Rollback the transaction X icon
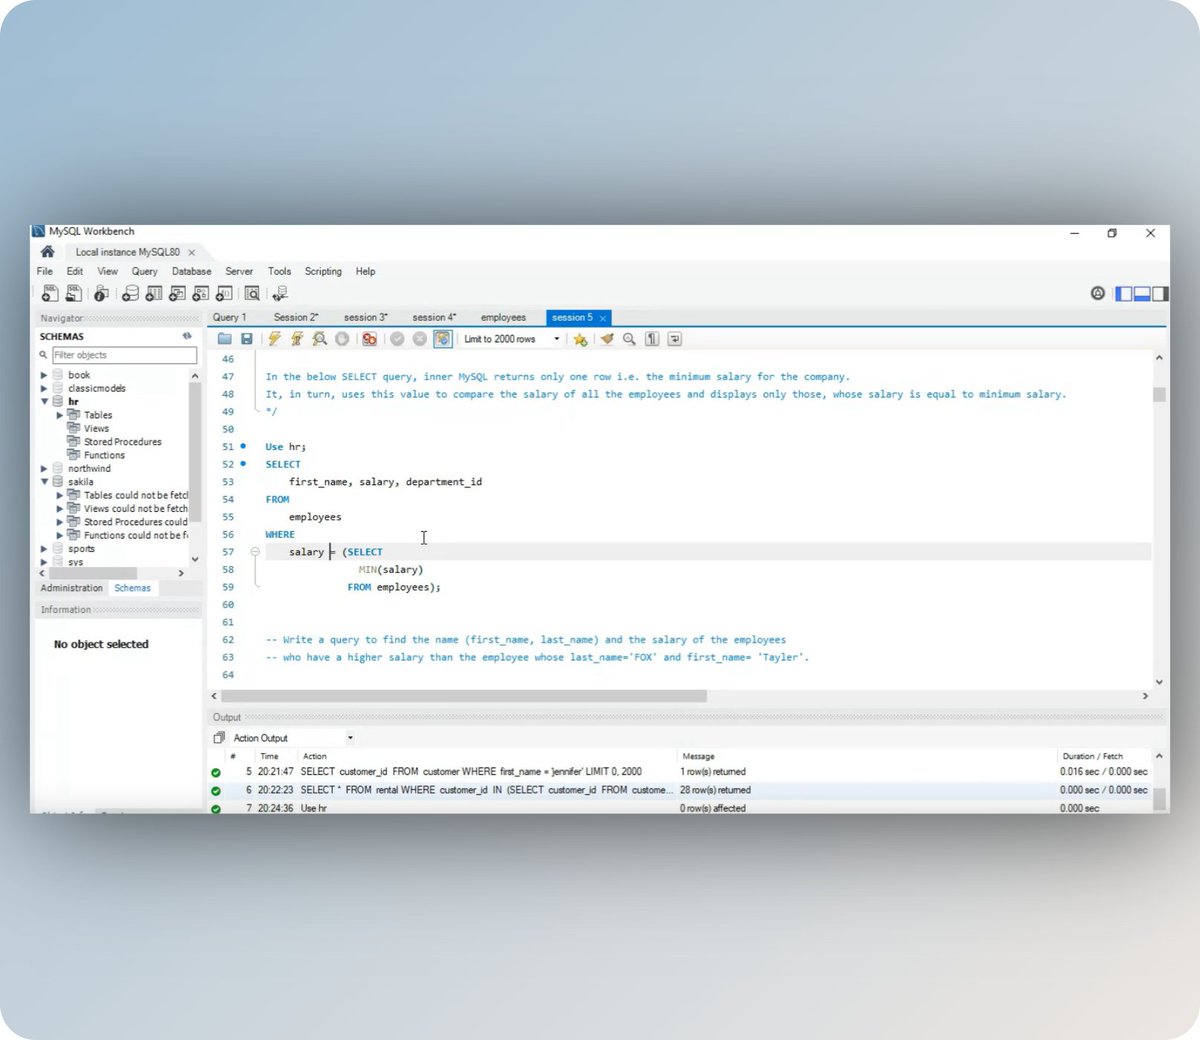This screenshot has width=1200, height=1040. 420,339
